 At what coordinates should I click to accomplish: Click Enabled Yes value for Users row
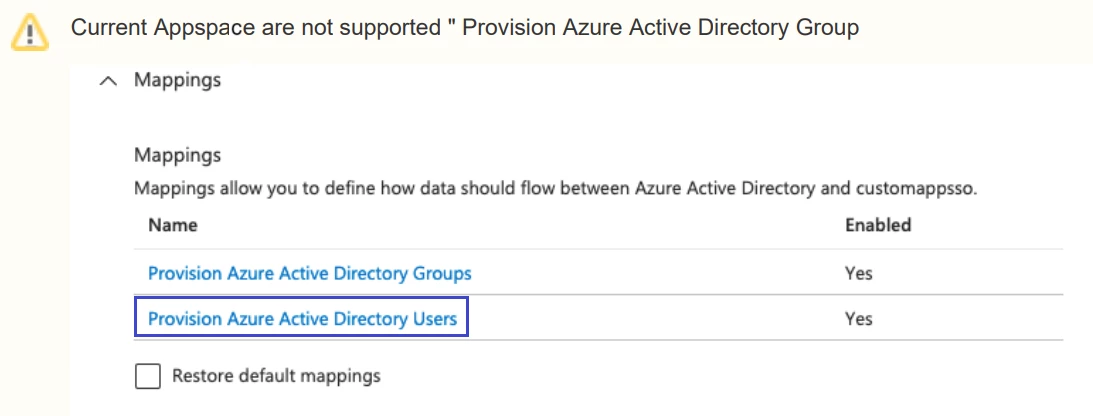point(858,320)
